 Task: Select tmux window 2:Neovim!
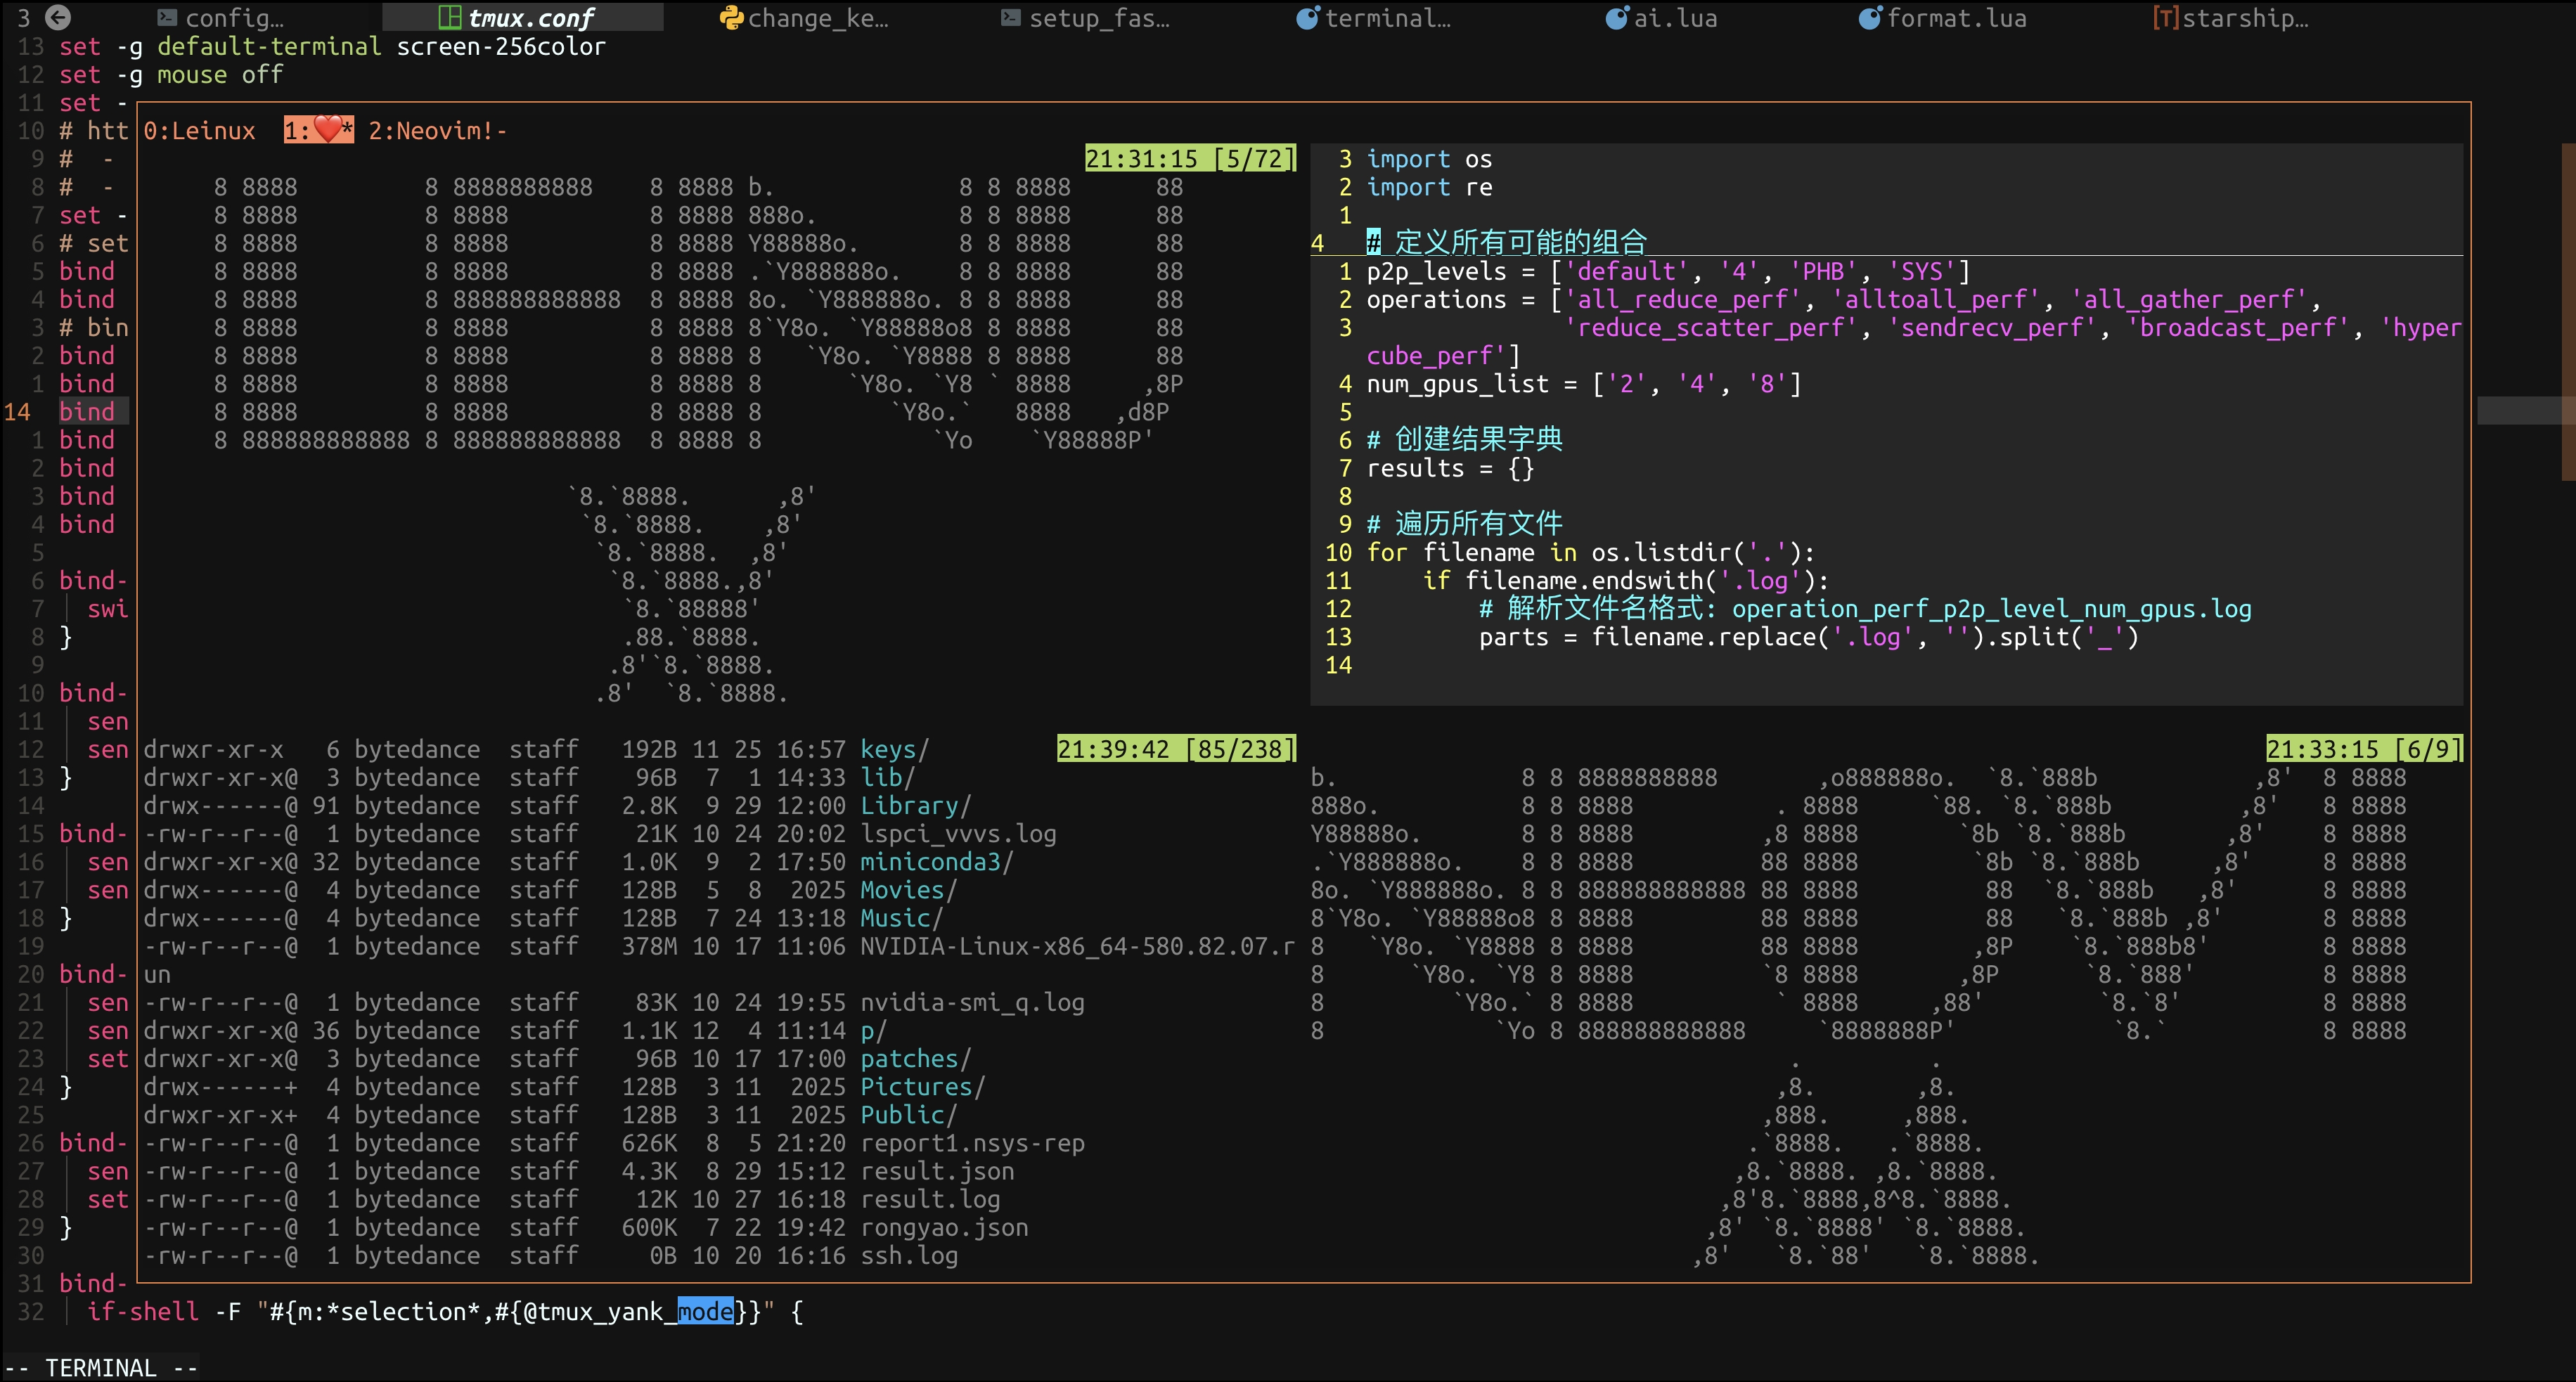[x=436, y=131]
